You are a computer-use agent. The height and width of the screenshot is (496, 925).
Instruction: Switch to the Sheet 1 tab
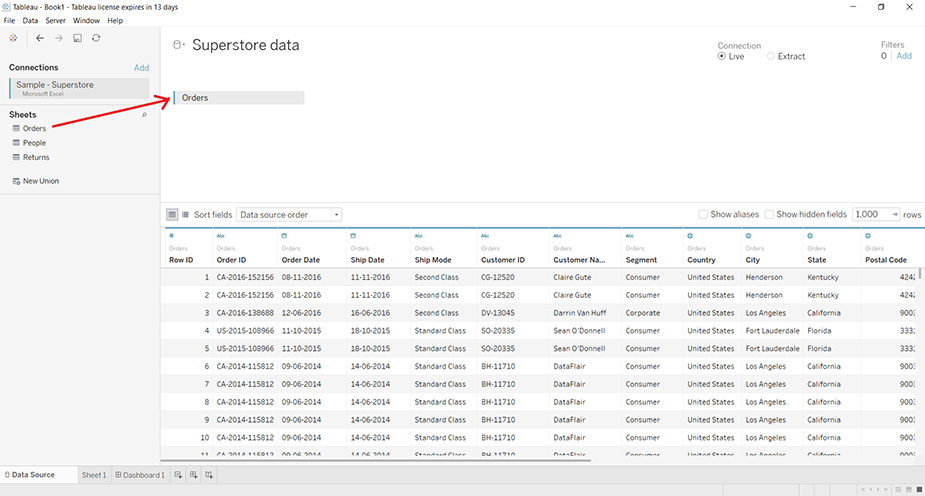[x=94, y=475]
